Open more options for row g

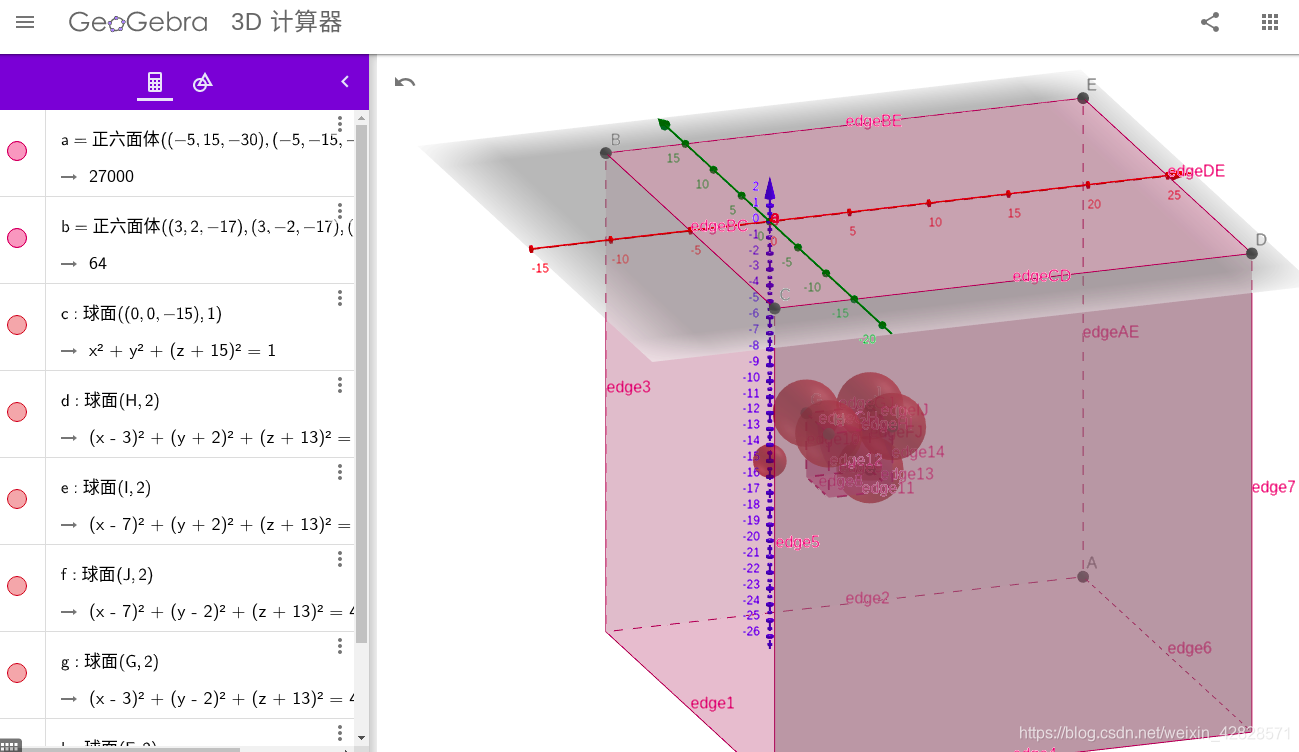coord(340,646)
